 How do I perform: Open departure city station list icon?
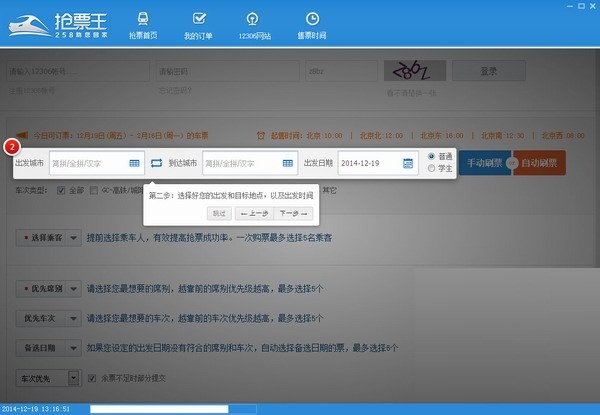coord(134,163)
